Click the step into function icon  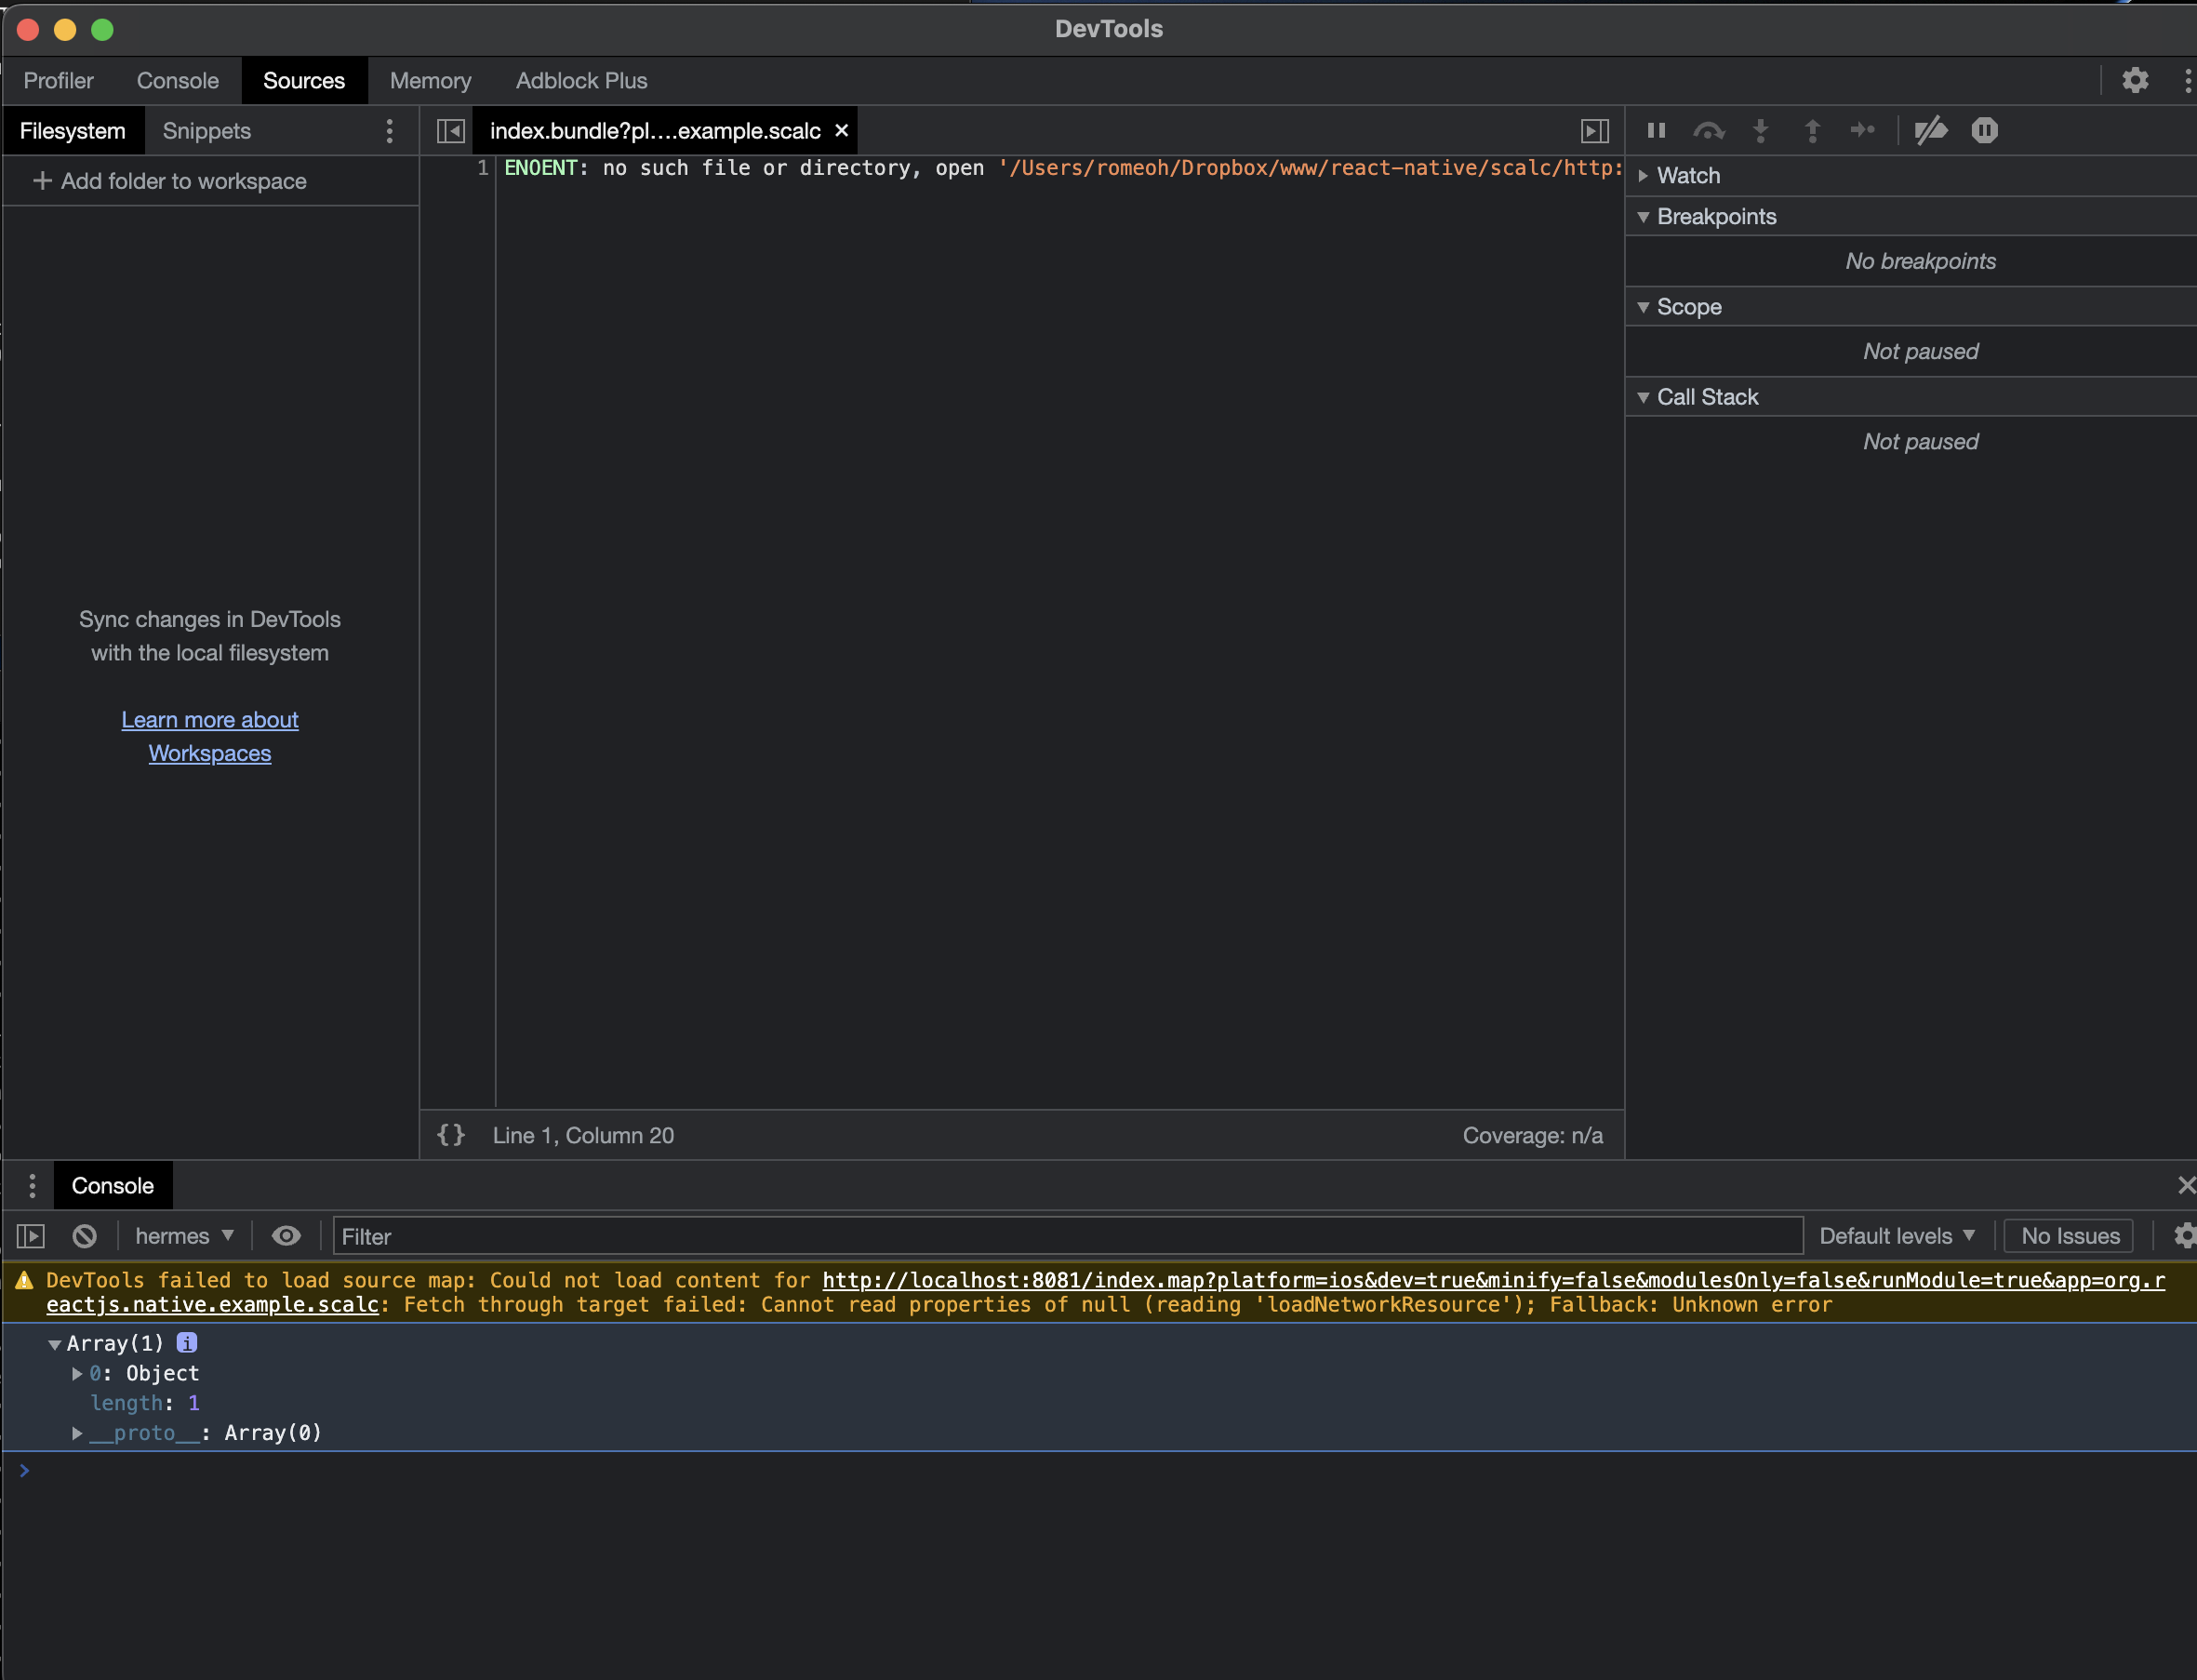pyautogui.click(x=1761, y=130)
